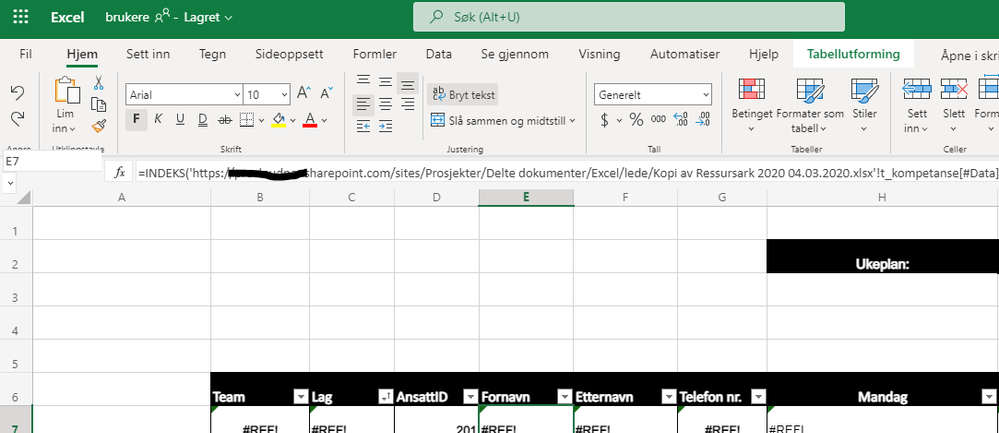The height and width of the screenshot is (433, 999).
Task: Toggle bold F formatting
Action: (x=136, y=119)
